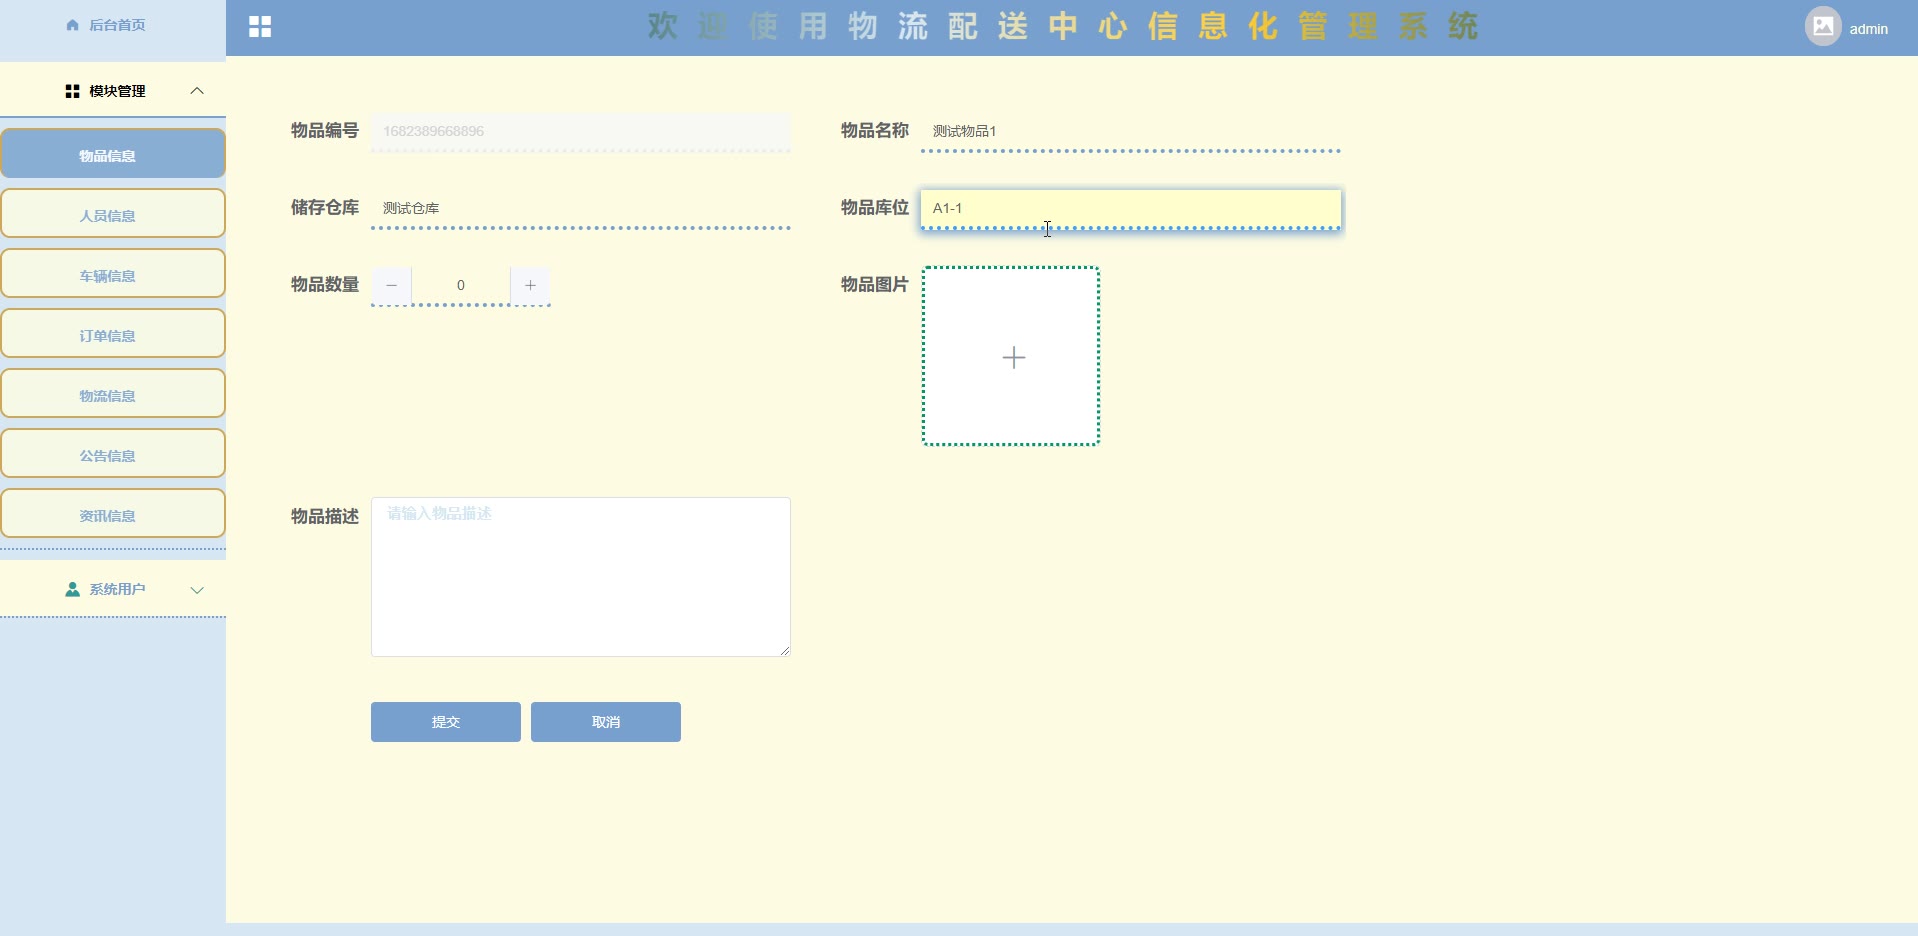Expand the 系统用户 section chevron
This screenshot has width=1918, height=936.
[197, 590]
